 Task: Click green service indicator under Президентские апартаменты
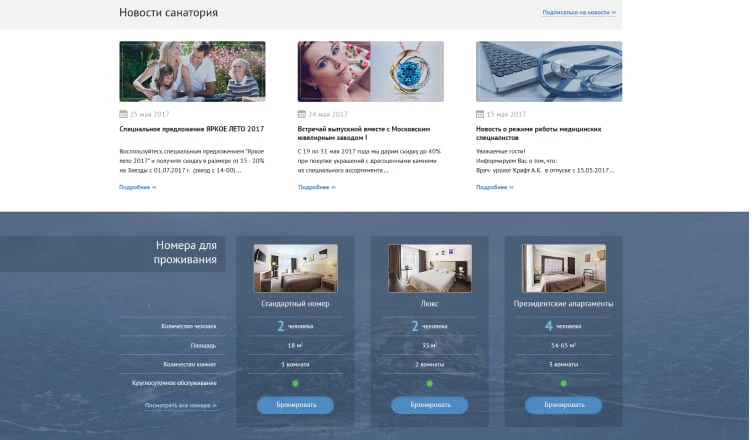point(563,383)
